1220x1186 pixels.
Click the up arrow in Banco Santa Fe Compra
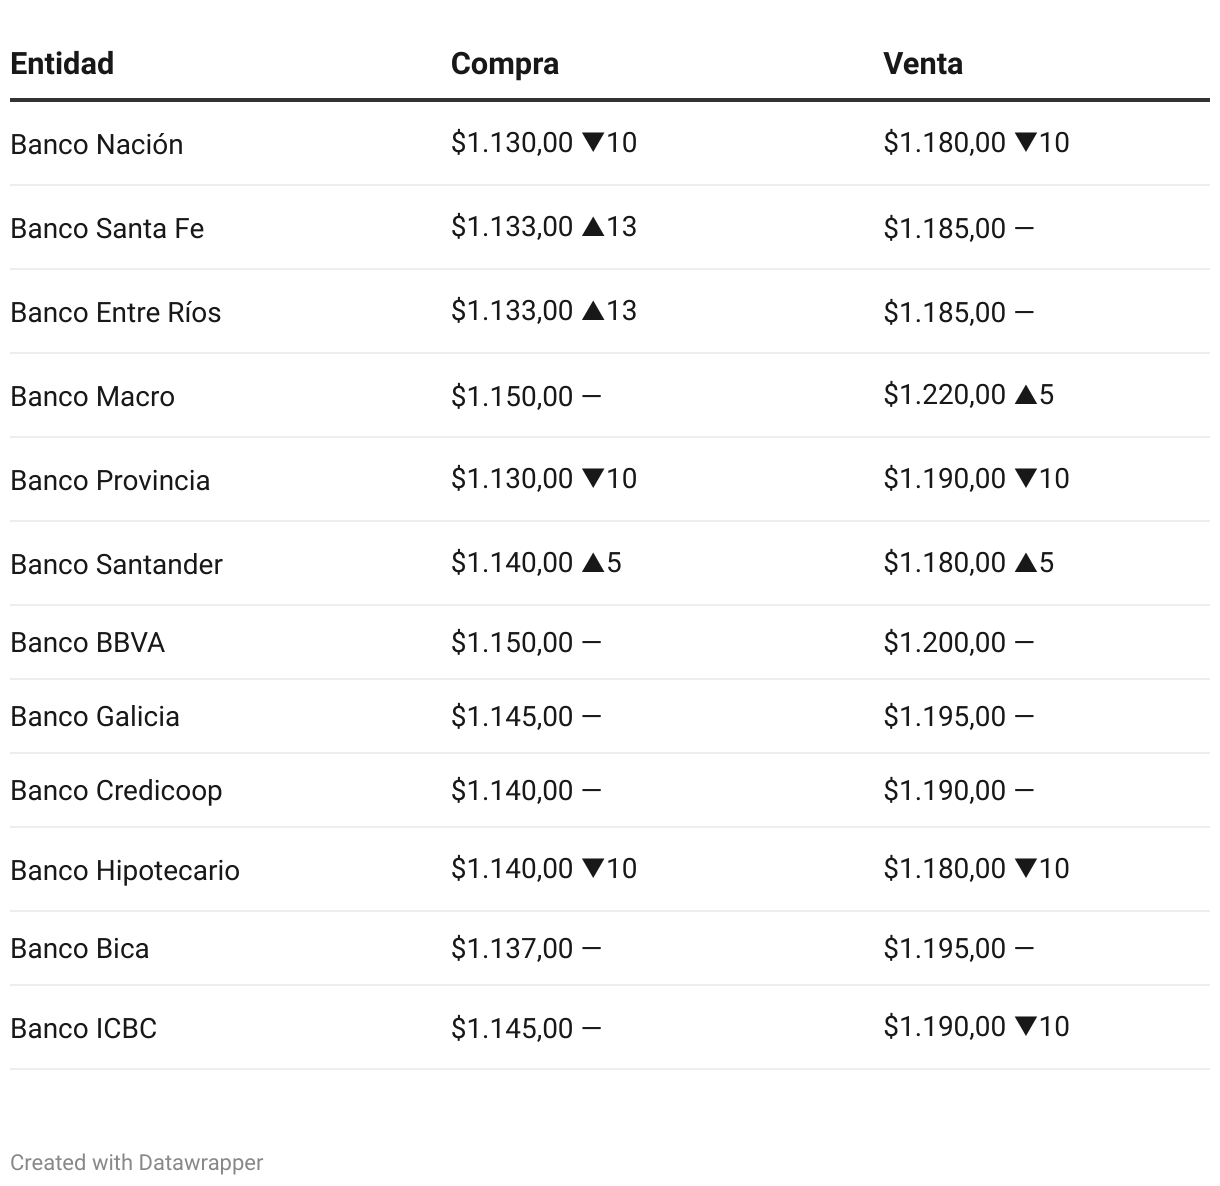point(592,227)
